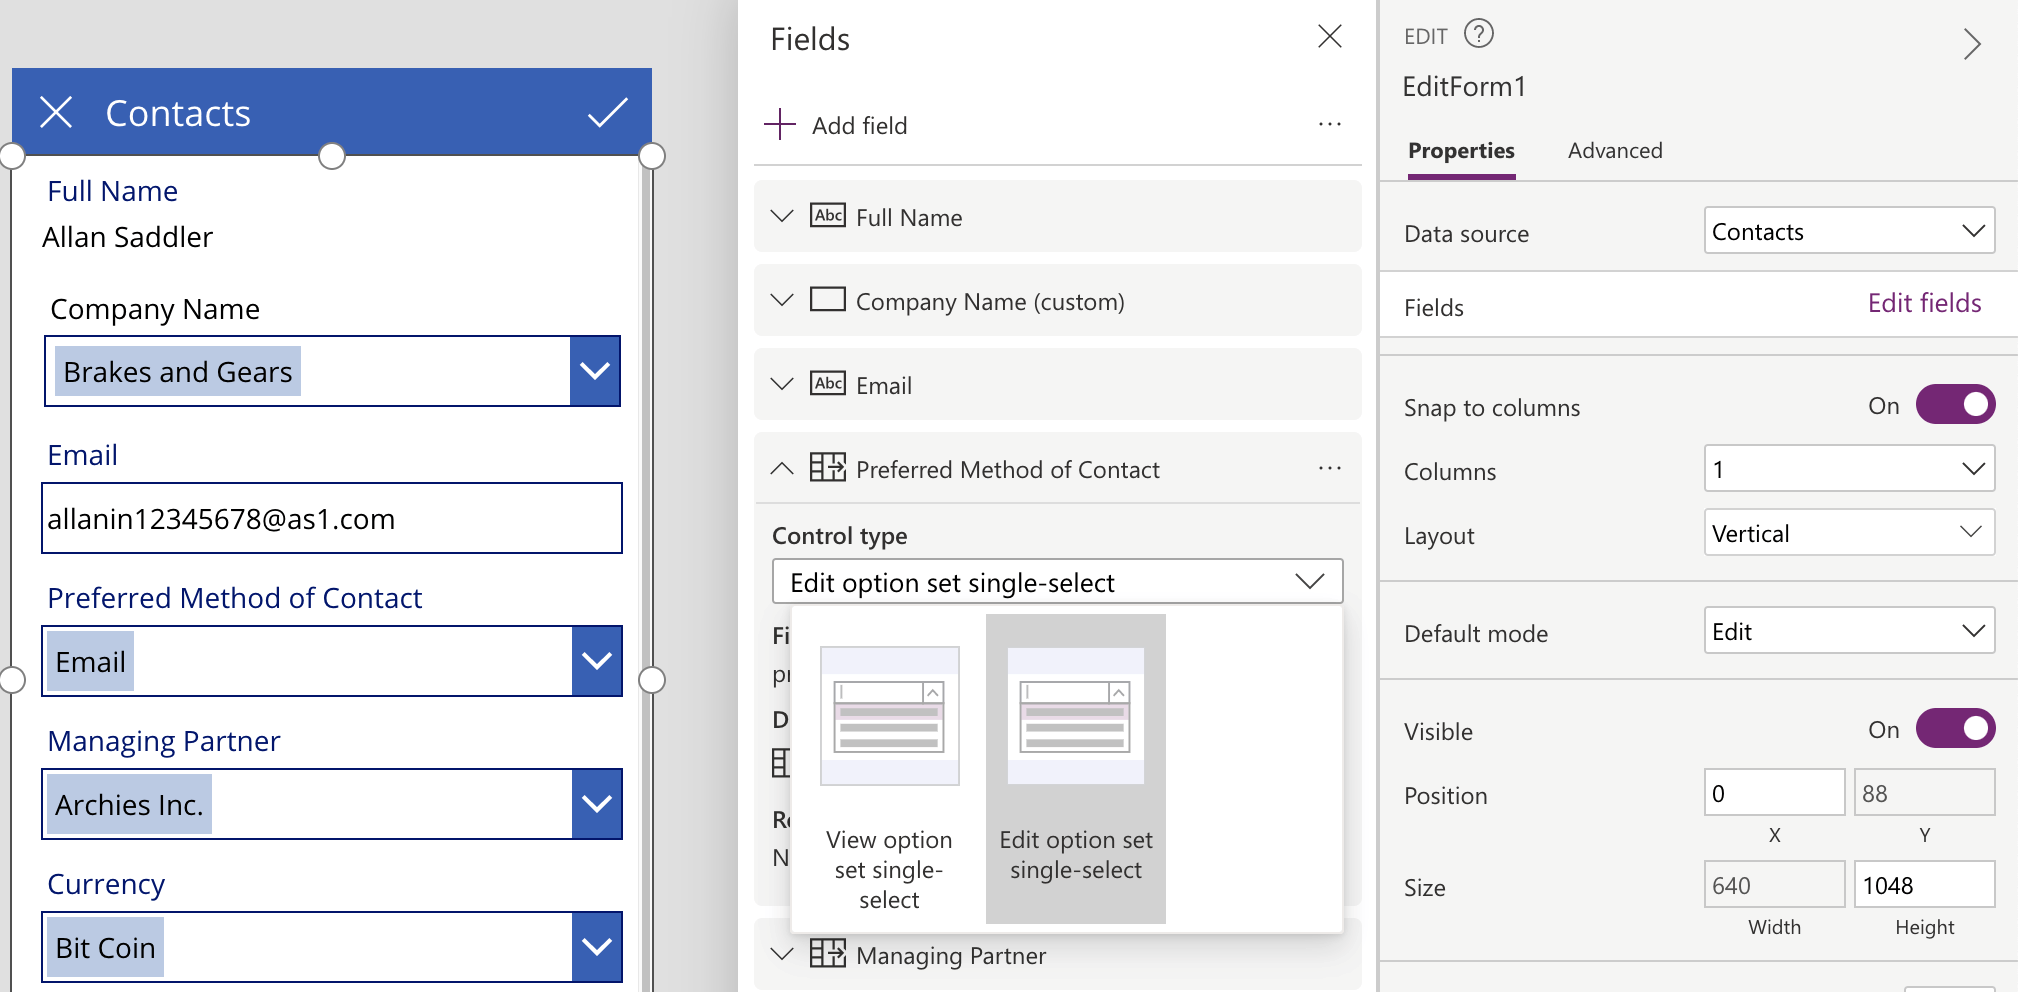The image size is (2018, 992).
Task: Toggle the Snap to columns switch
Action: [1955, 405]
